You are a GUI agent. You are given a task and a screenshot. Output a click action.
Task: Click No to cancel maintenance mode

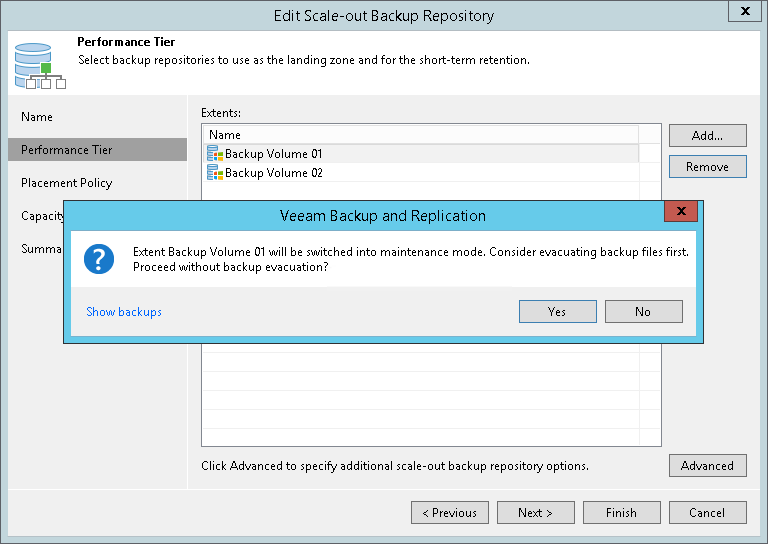[643, 312]
